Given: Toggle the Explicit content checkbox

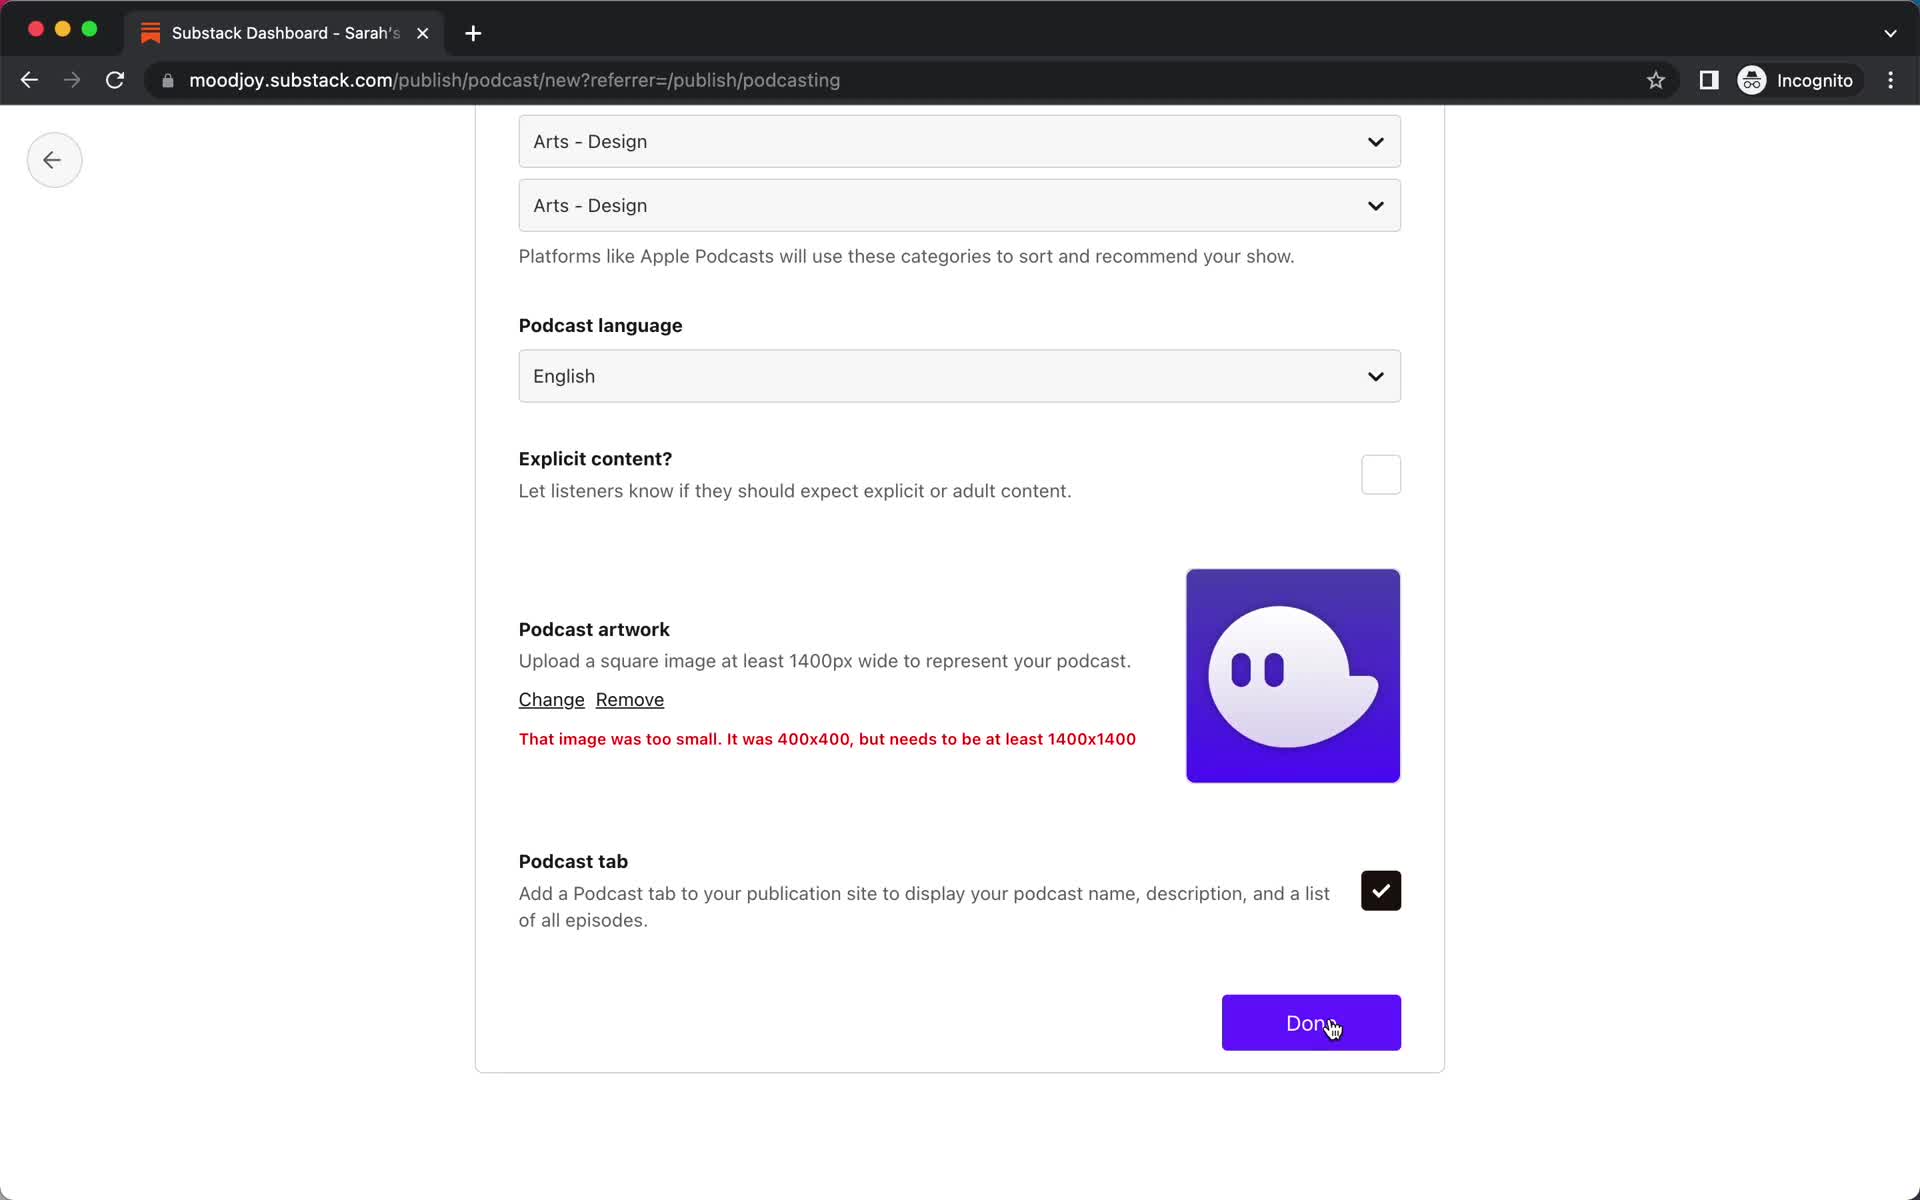Looking at the screenshot, I should click(1380, 474).
